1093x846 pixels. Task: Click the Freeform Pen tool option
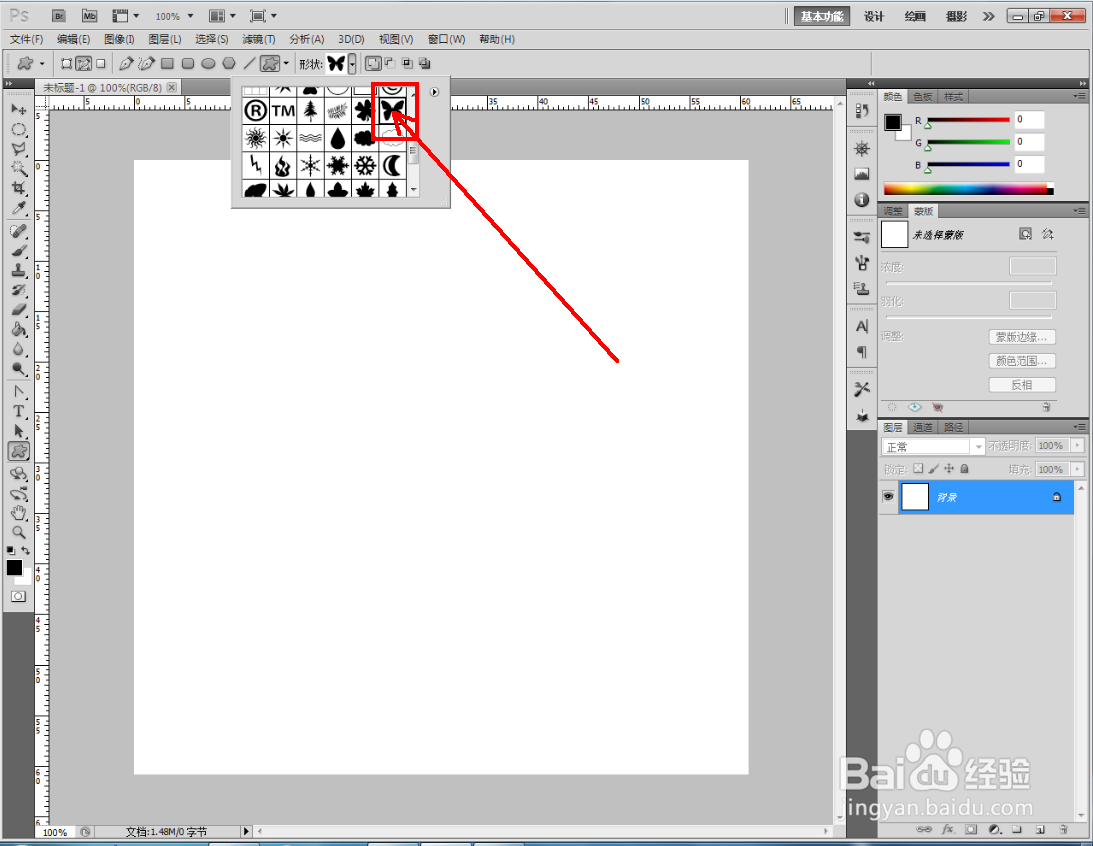[146, 63]
